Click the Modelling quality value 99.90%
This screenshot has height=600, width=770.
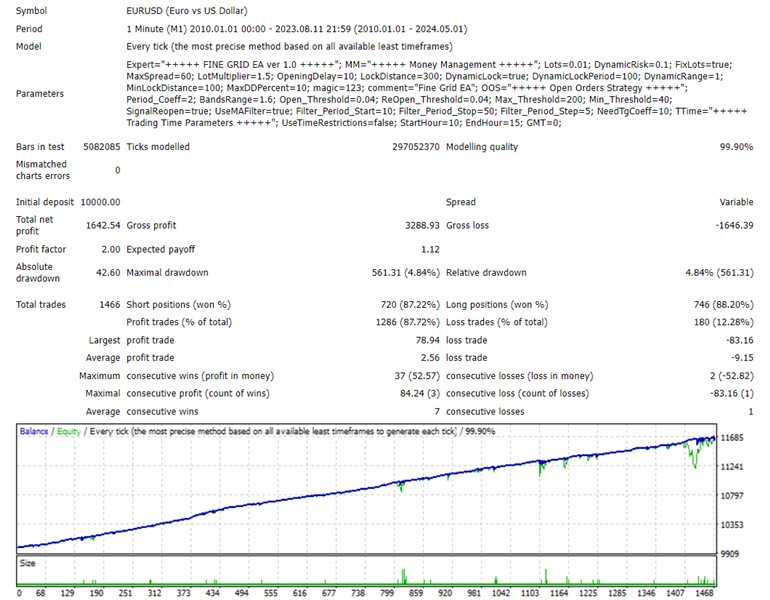pyautogui.click(x=736, y=146)
